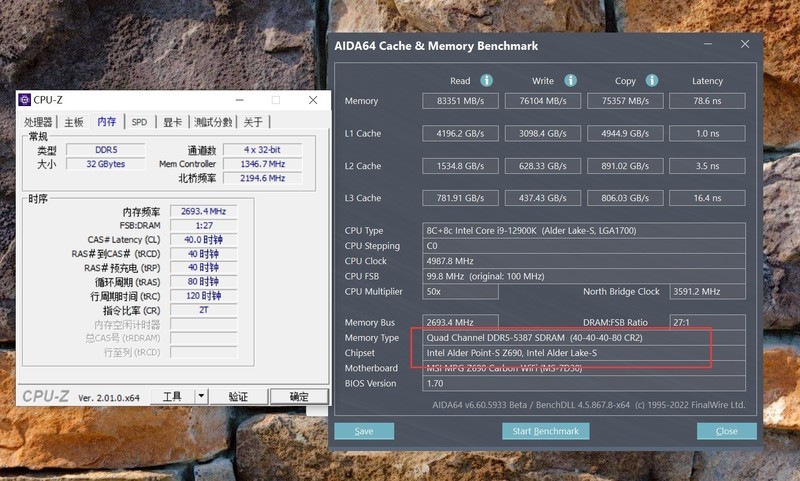This screenshot has width=800, height=481.
Task: Open the 关于 tab in CPU-Z
Action: [253, 122]
